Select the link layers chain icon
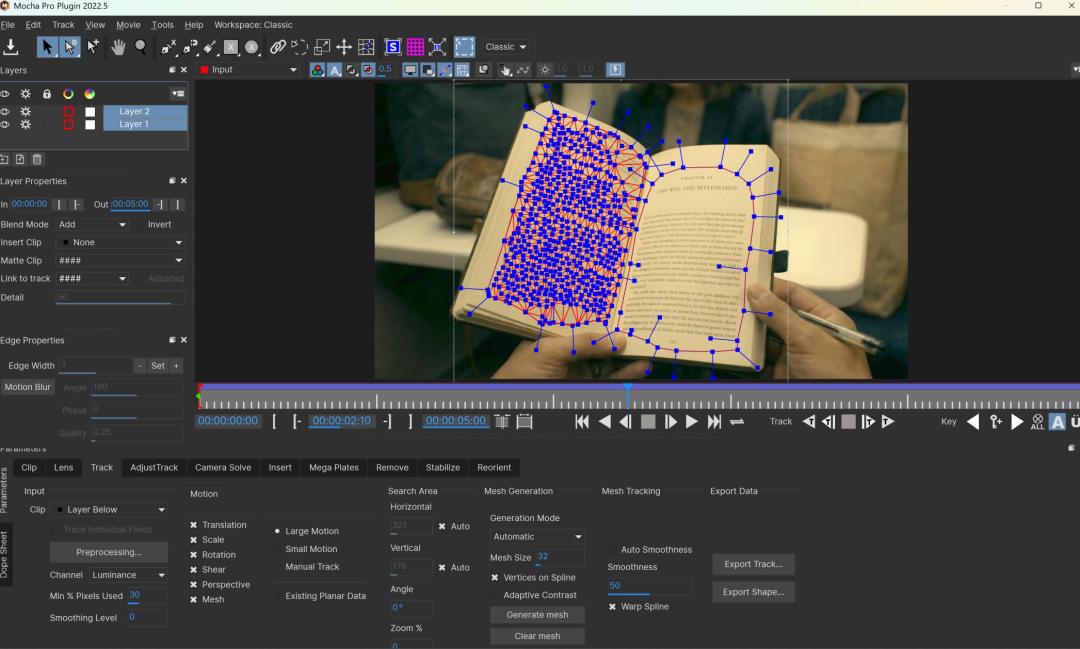This screenshot has width=1080, height=649. click(278, 47)
